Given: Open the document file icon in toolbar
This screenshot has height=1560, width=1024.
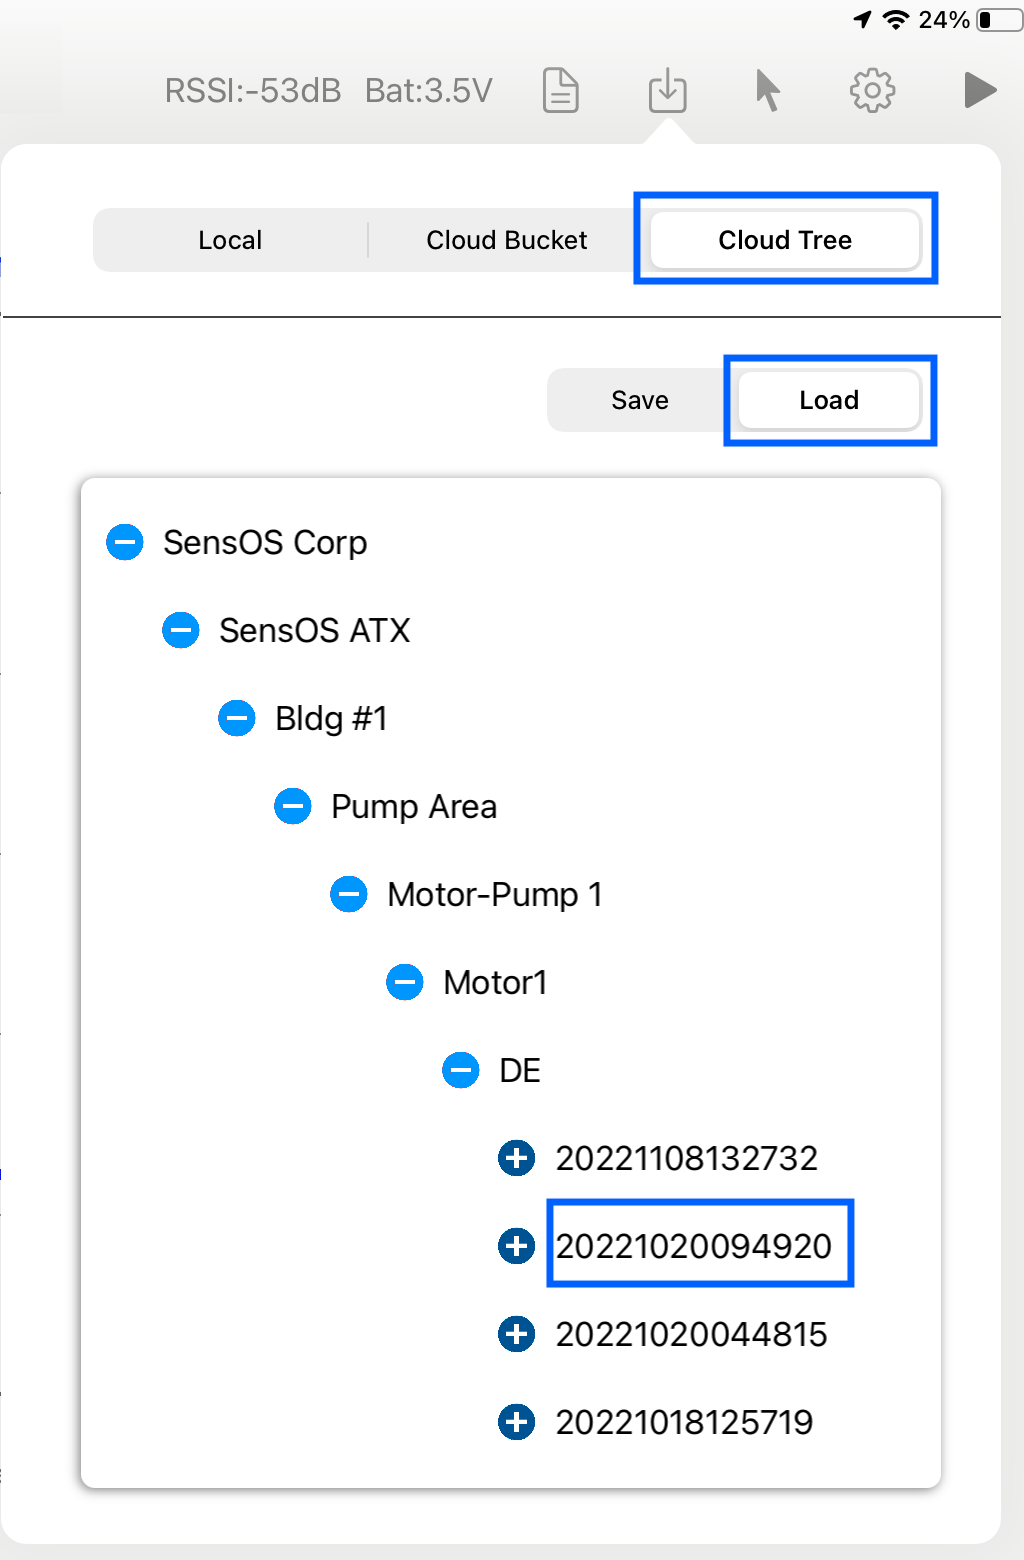Looking at the screenshot, I should click(x=561, y=91).
